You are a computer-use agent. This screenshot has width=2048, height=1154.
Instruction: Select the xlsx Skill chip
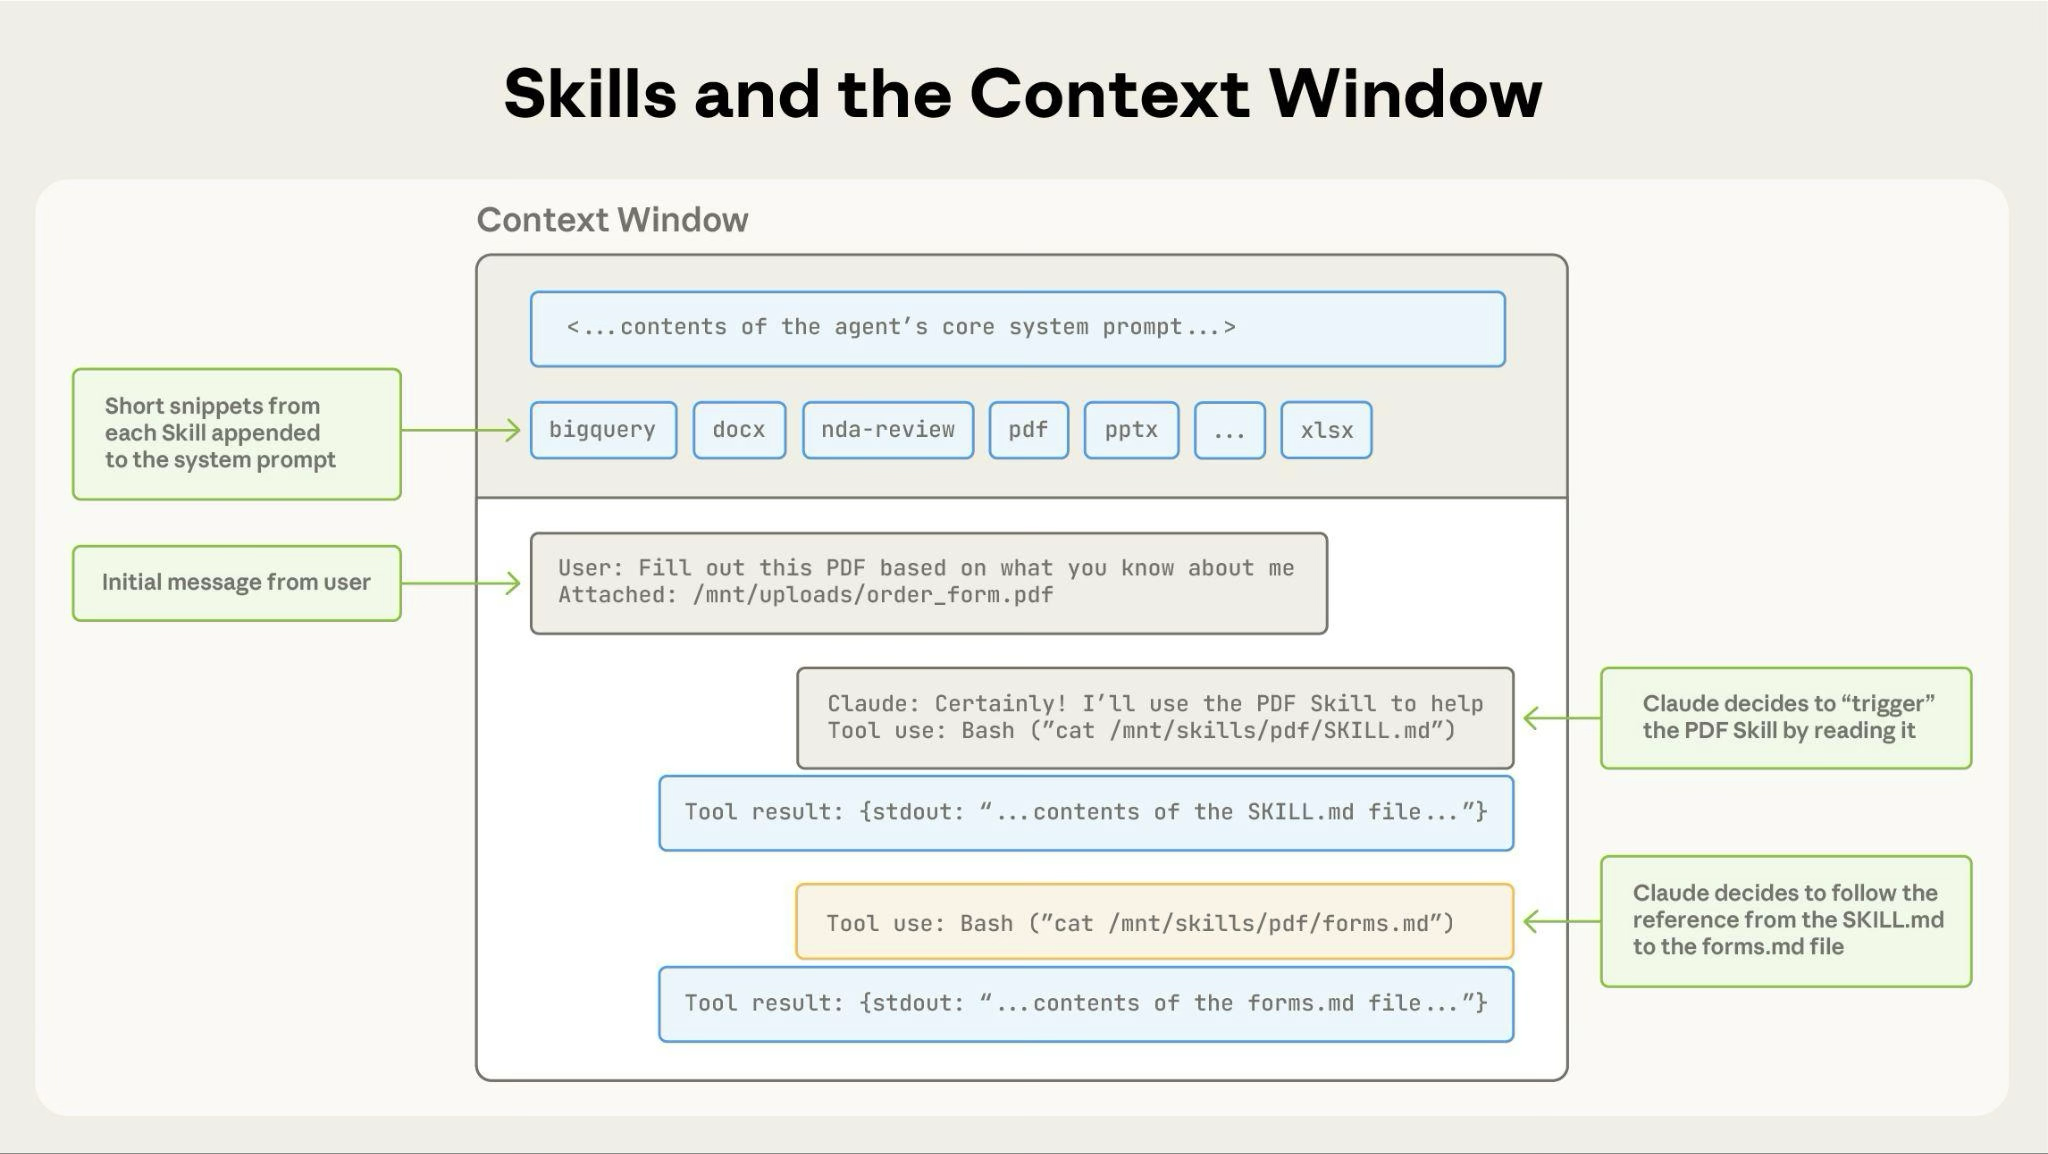tap(1326, 430)
